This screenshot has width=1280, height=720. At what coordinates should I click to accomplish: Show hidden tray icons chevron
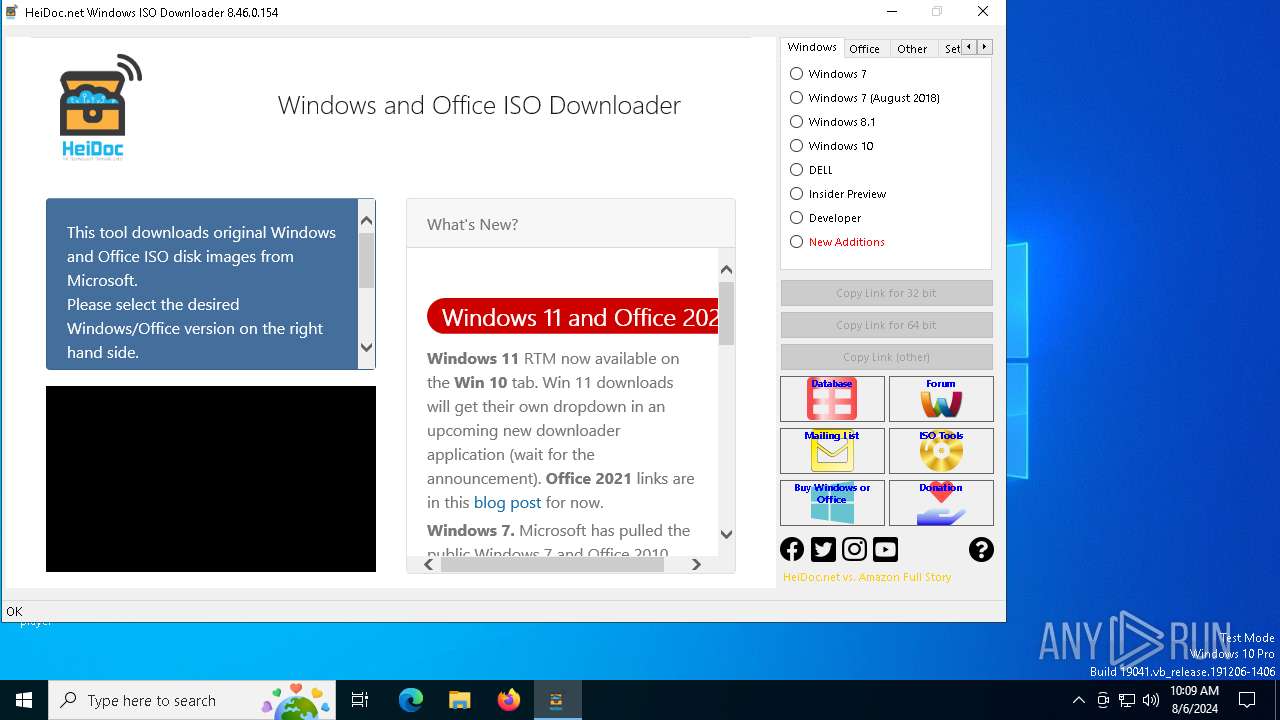1078,700
